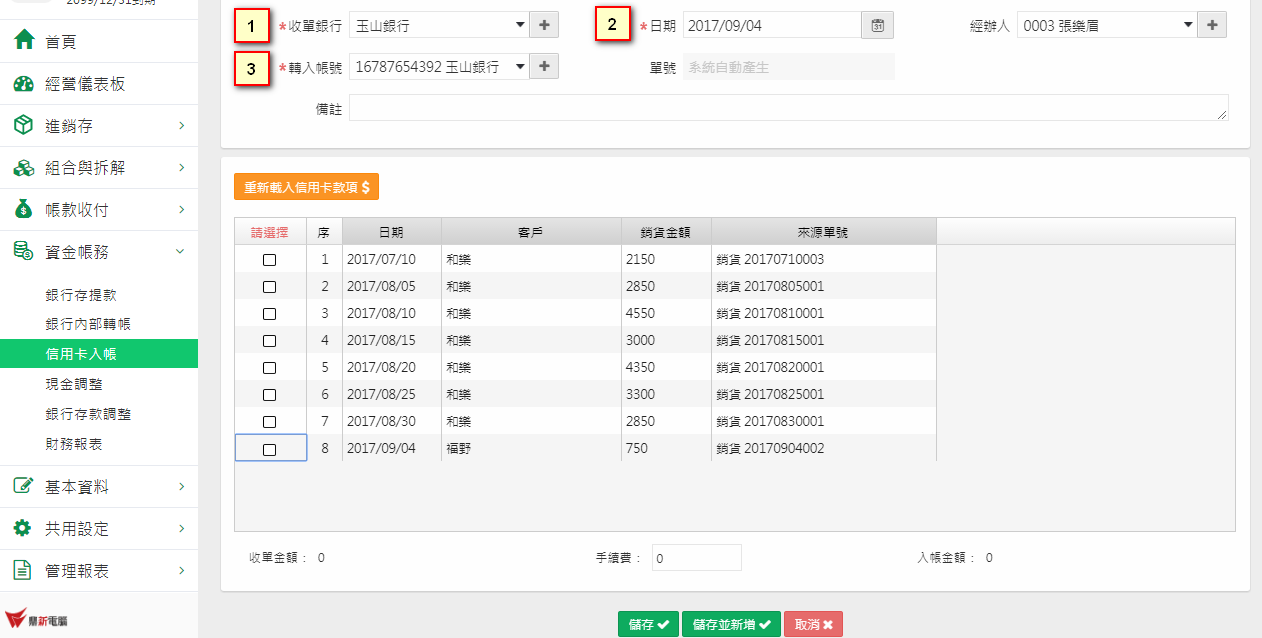Click the 銷貨金額 column header

pyautogui.click(x=666, y=231)
